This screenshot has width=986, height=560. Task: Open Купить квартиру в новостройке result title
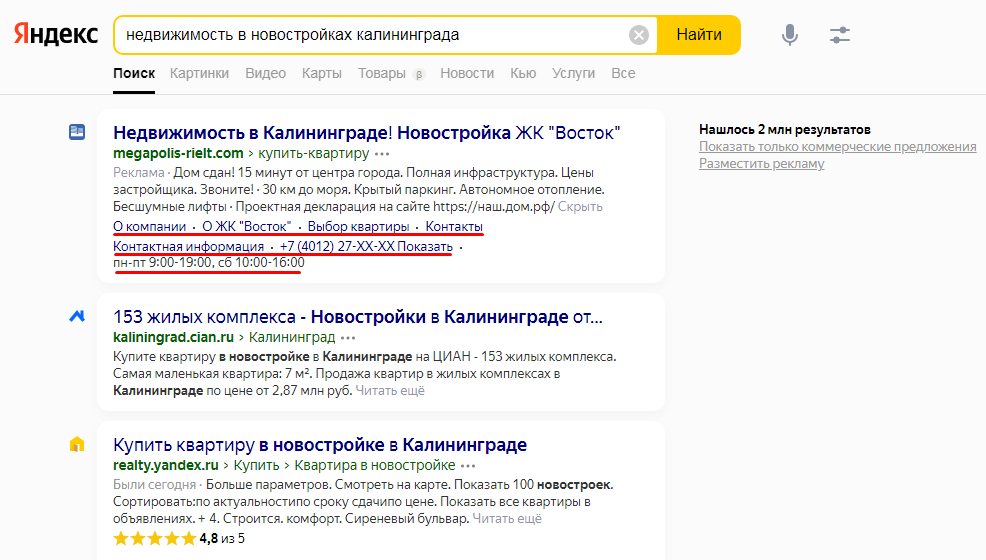click(320, 445)
